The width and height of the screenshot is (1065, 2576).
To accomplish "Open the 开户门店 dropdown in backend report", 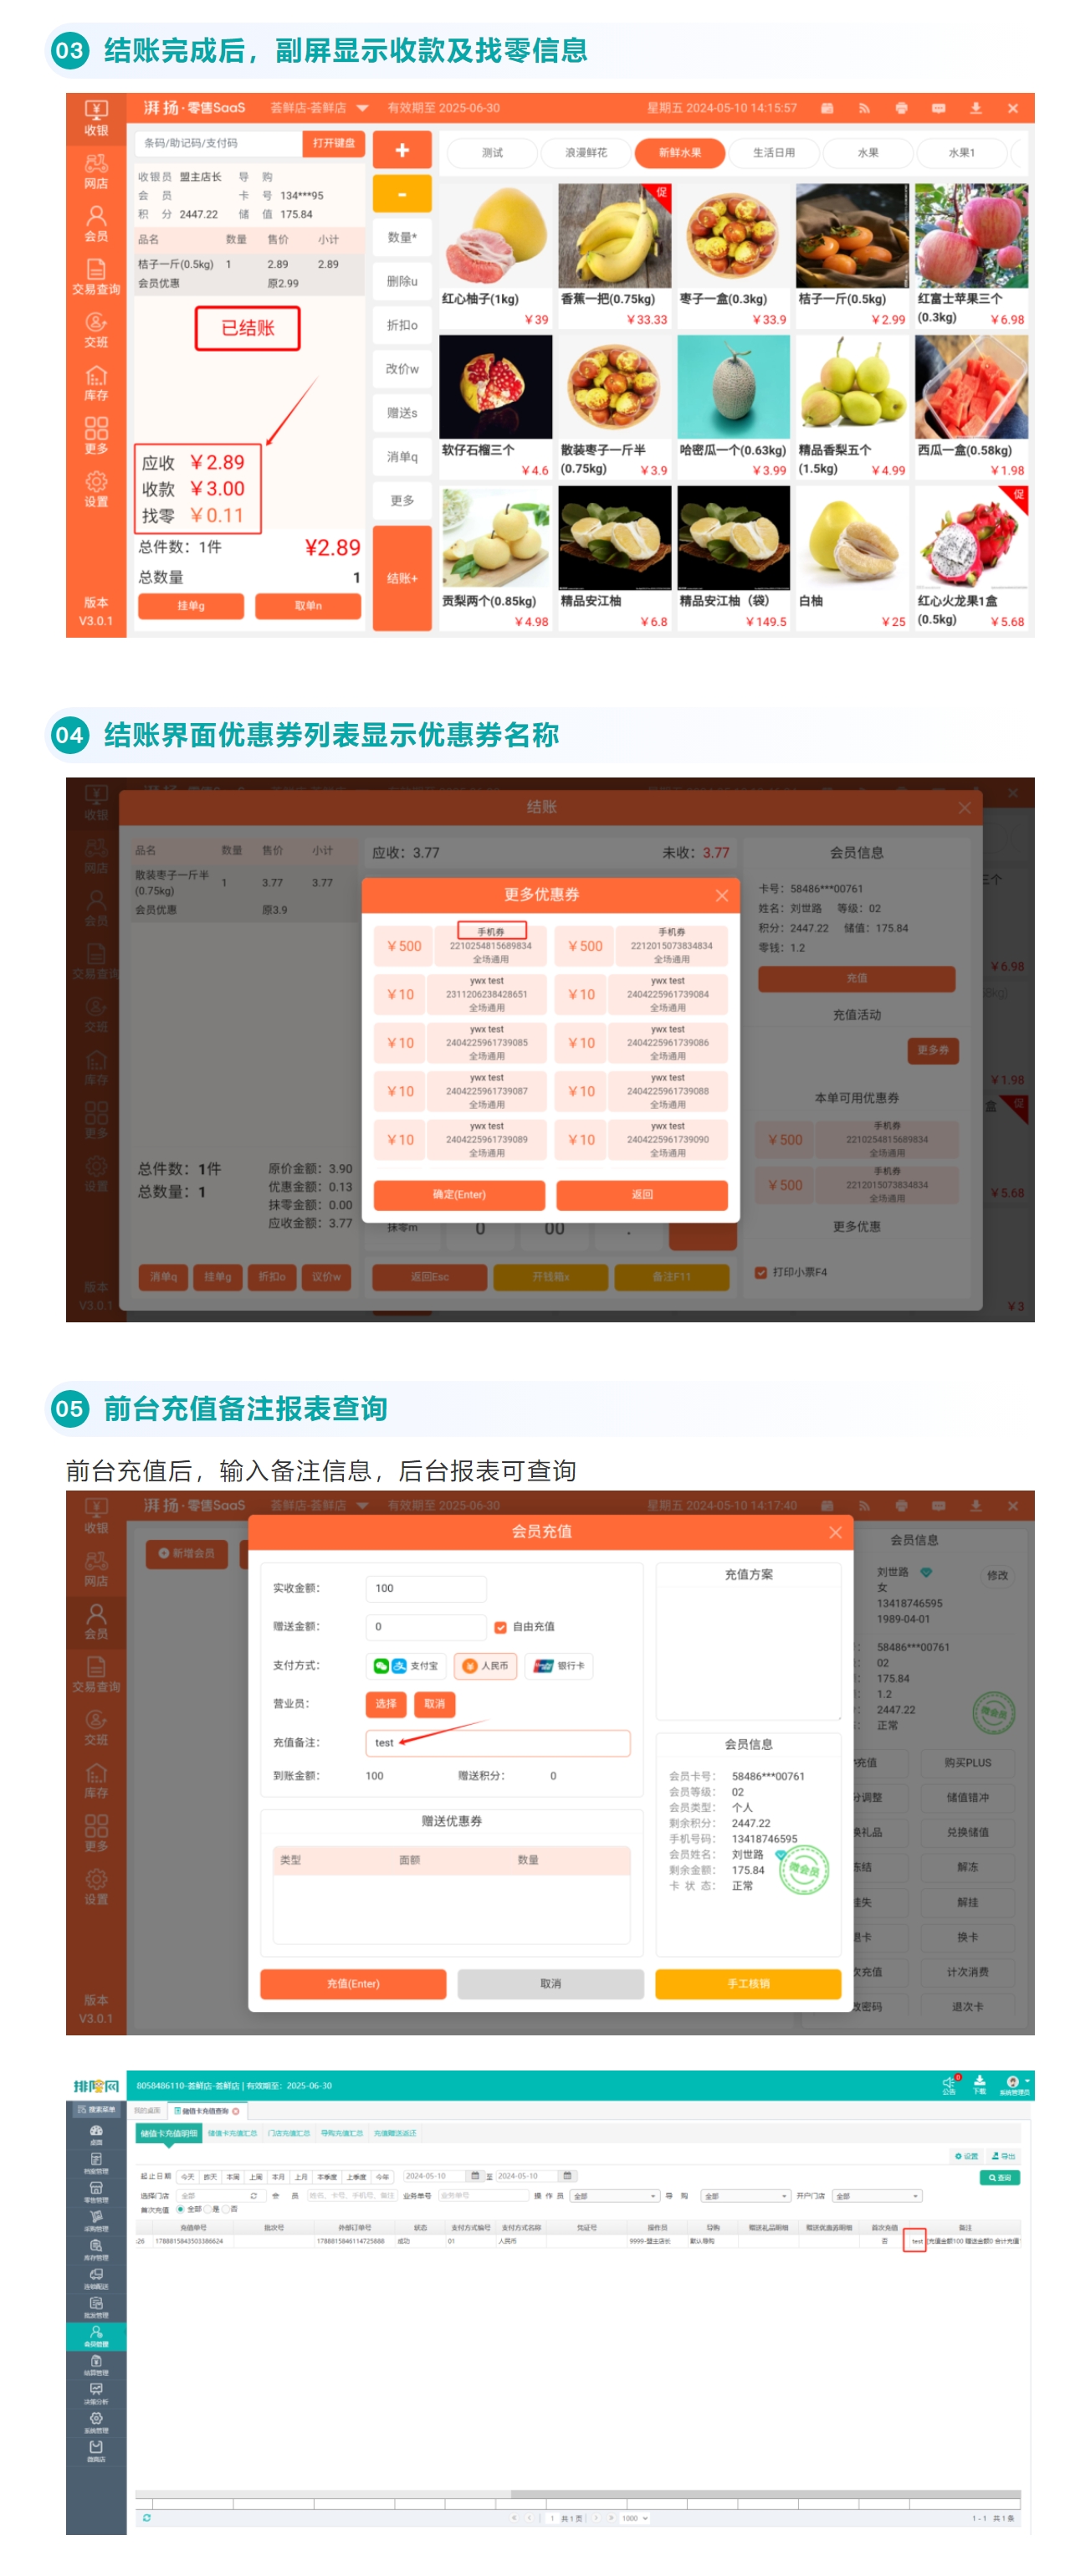I will pos(877,2196).
